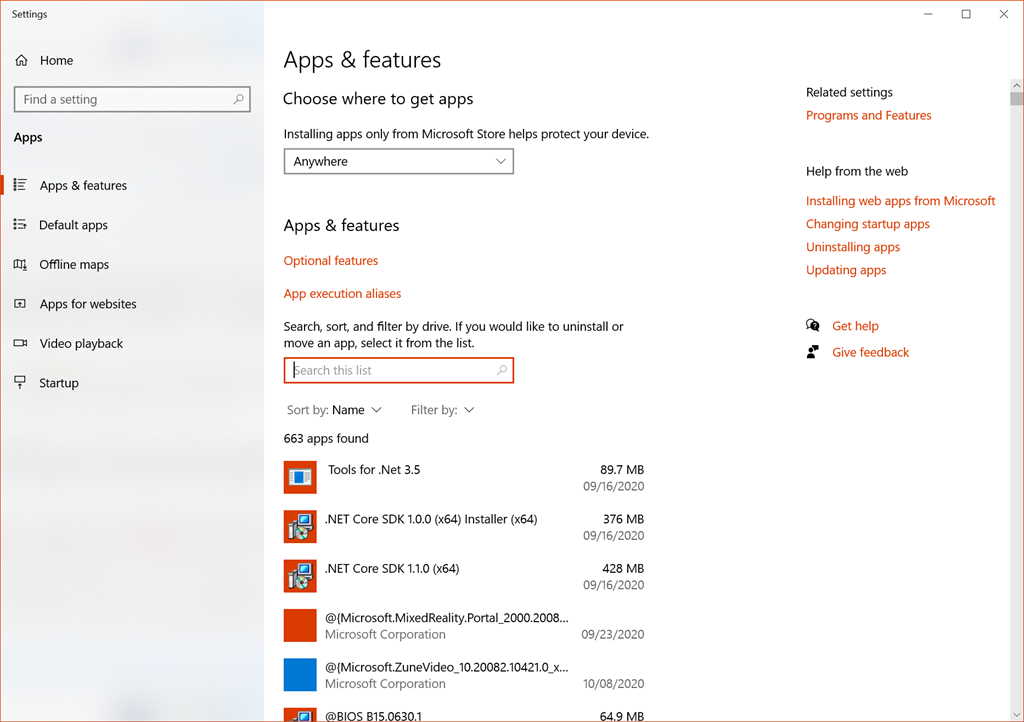The height and width of the screenshot is (722, 1024).
Task: Select the @BIOS B15.0630.1 entry
Action: (x=464, y=714)
